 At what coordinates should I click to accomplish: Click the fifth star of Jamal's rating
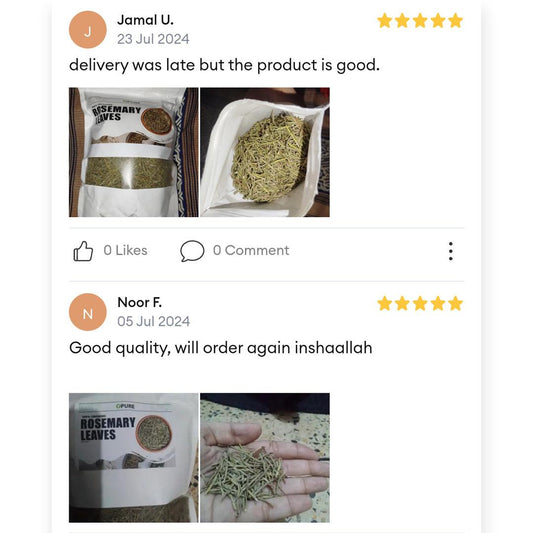coord(455,21)
